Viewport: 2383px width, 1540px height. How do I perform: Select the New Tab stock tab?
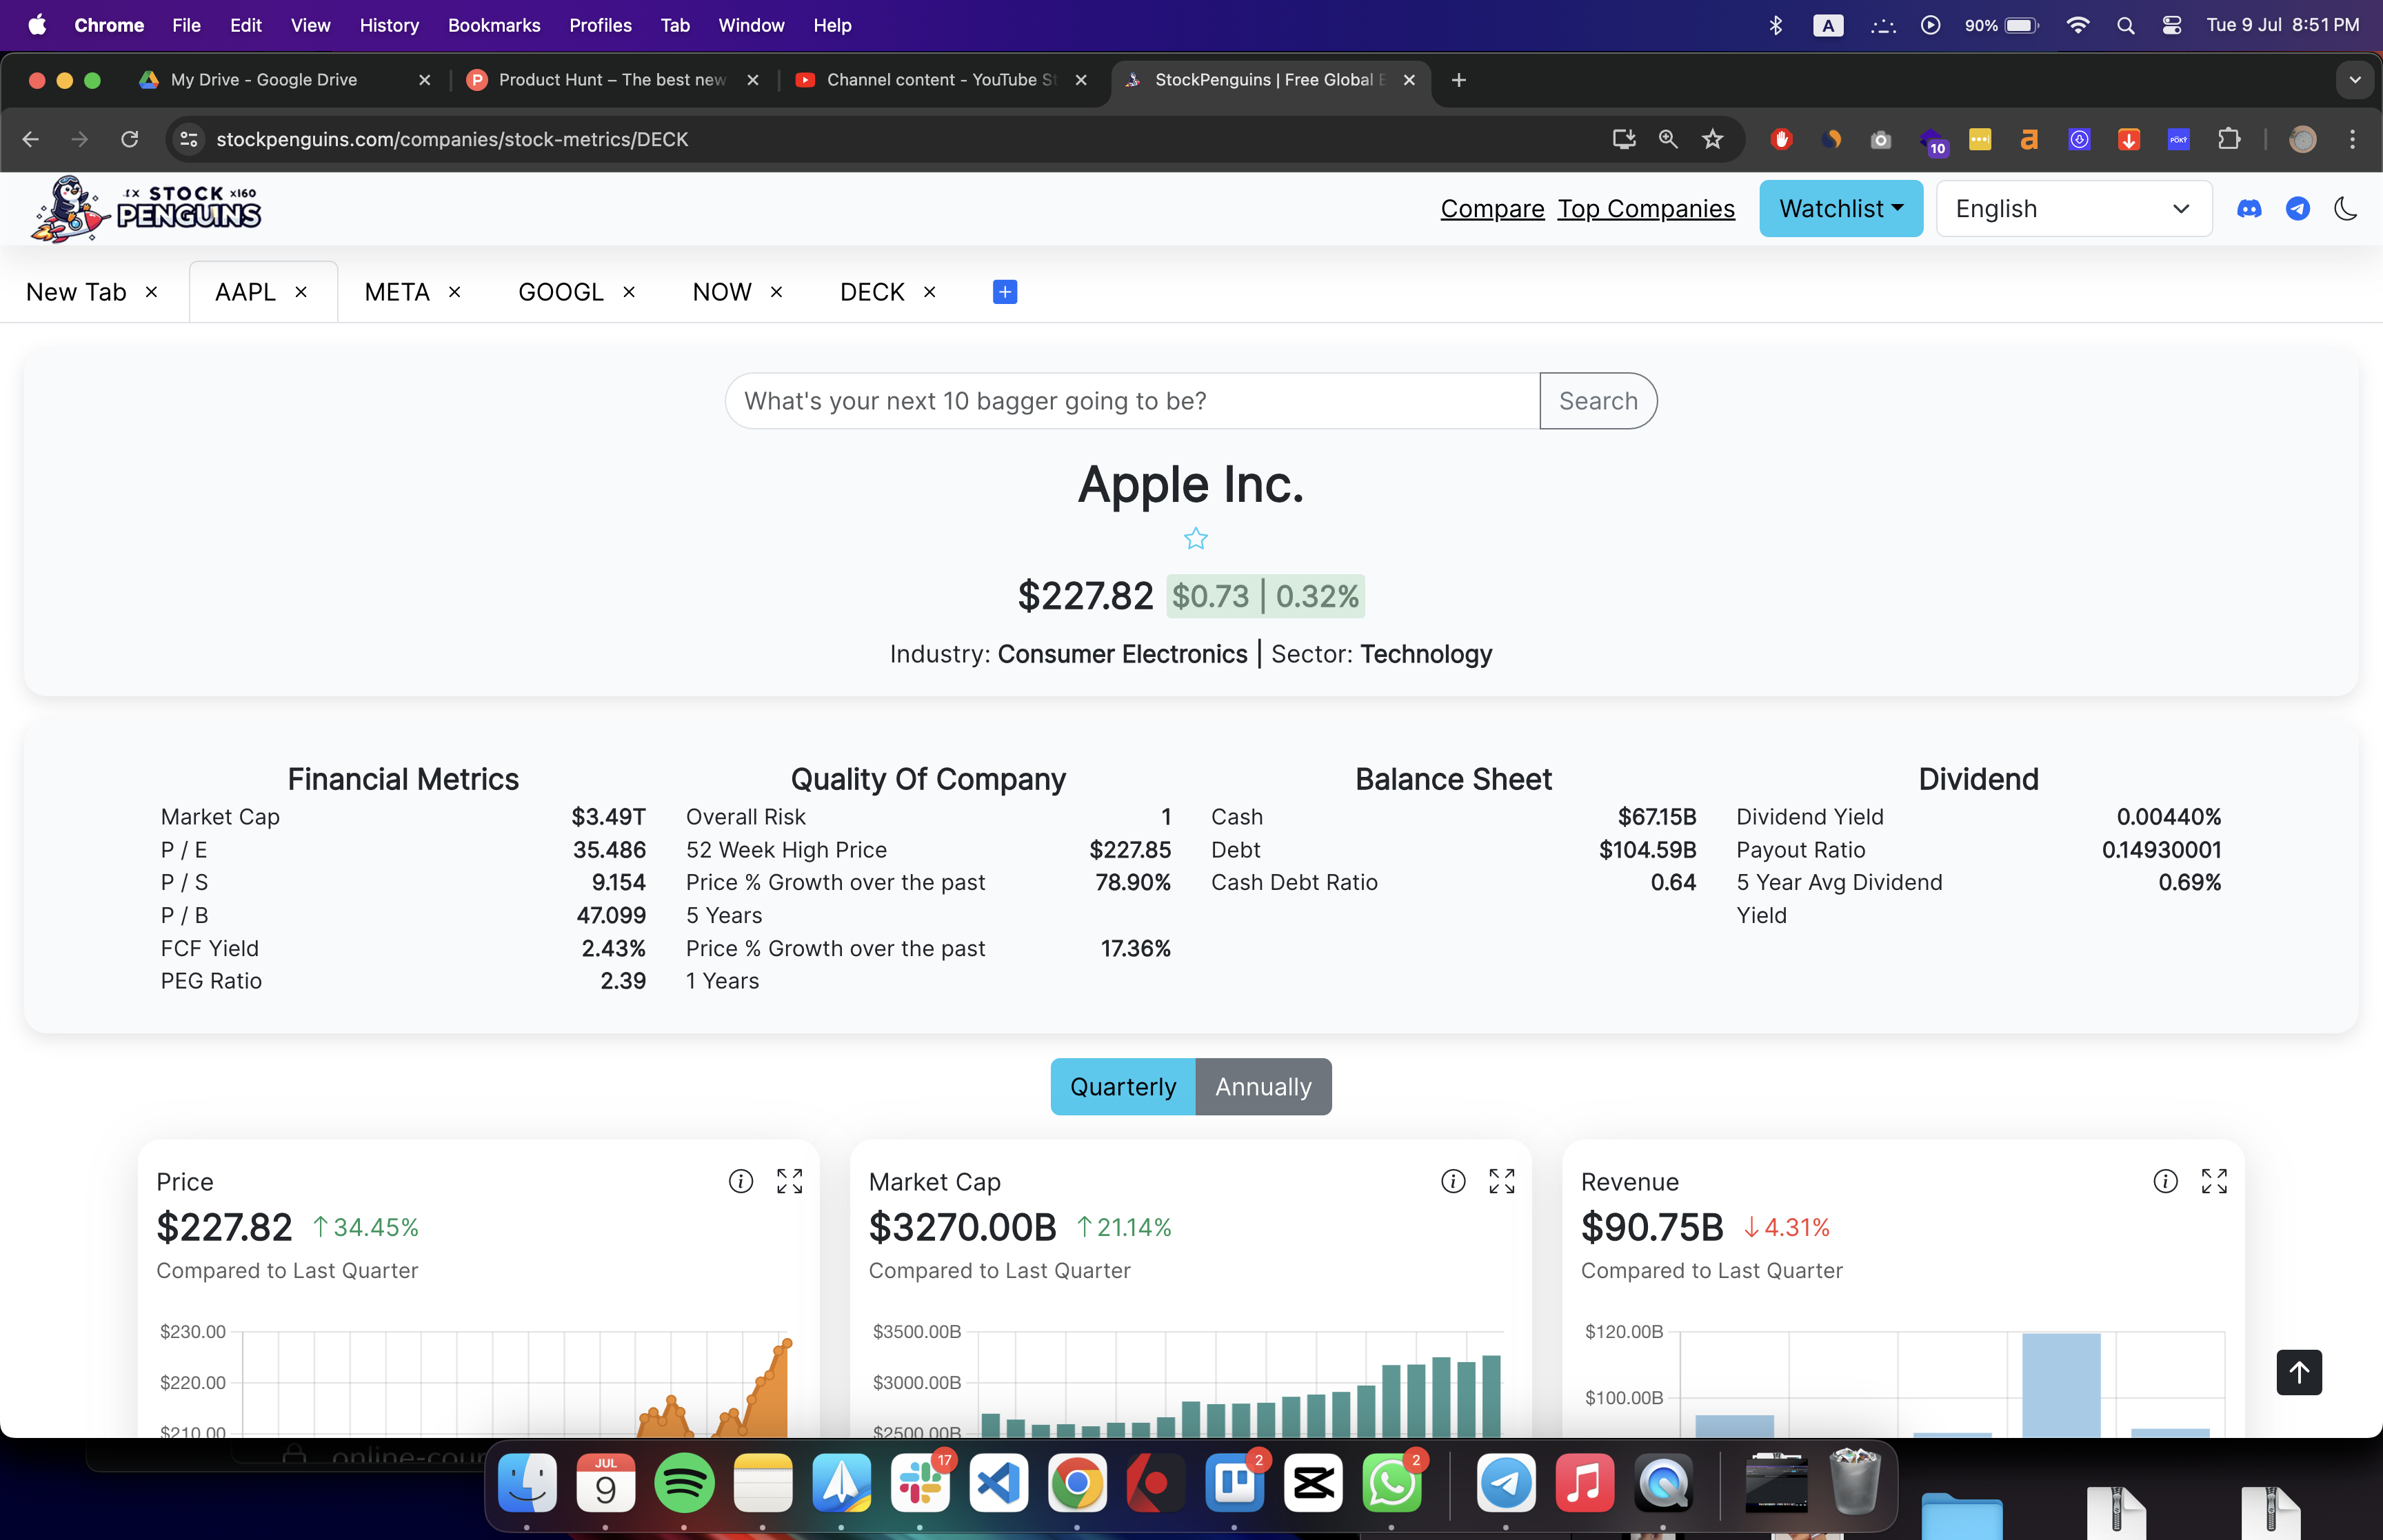(76, 292)
